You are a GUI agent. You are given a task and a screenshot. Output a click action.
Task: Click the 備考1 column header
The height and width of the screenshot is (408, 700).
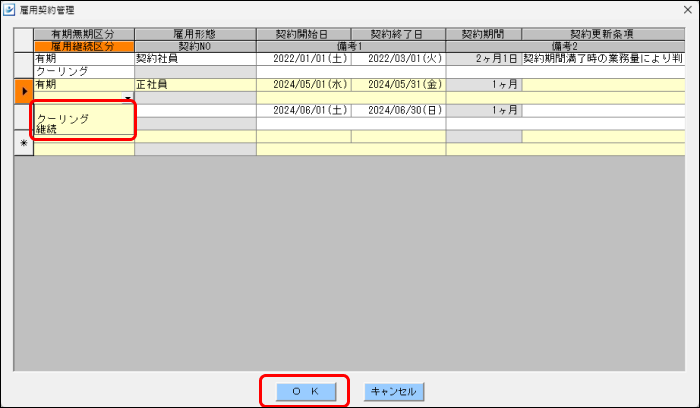point(351,46)
